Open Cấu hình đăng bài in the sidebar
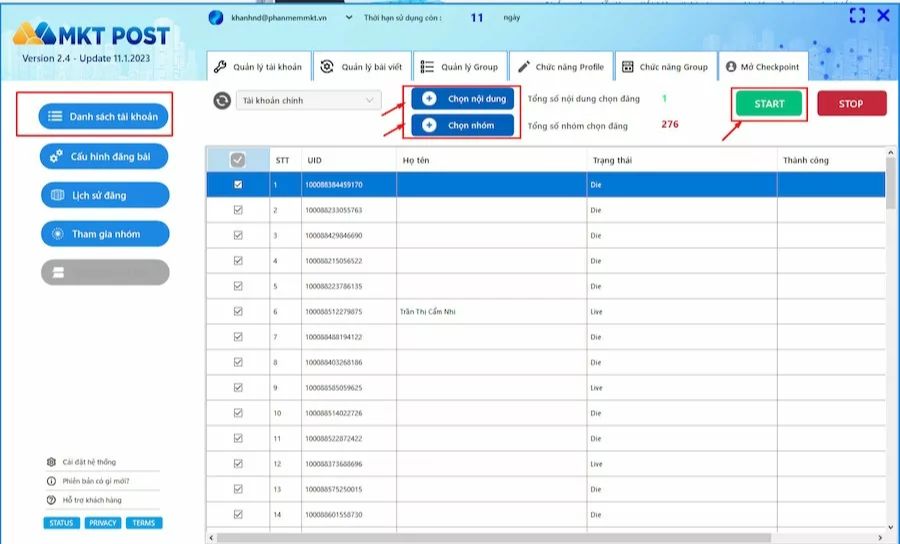The image size is (900, 544). 104,157
